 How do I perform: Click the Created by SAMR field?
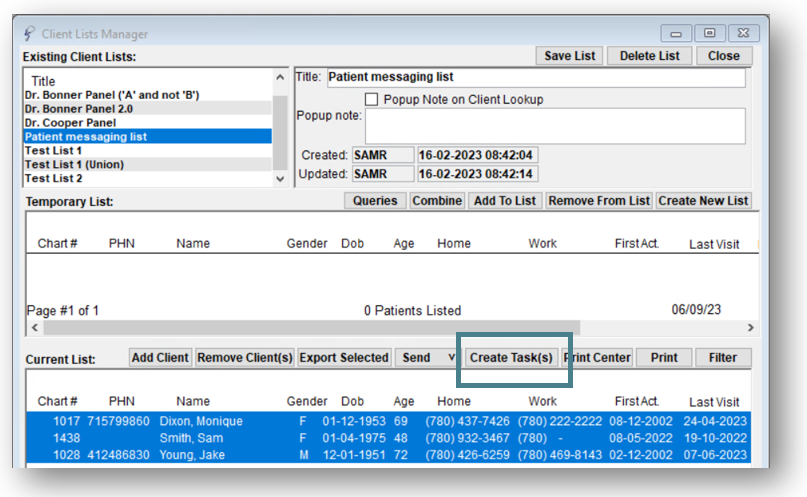pos(383,155)
